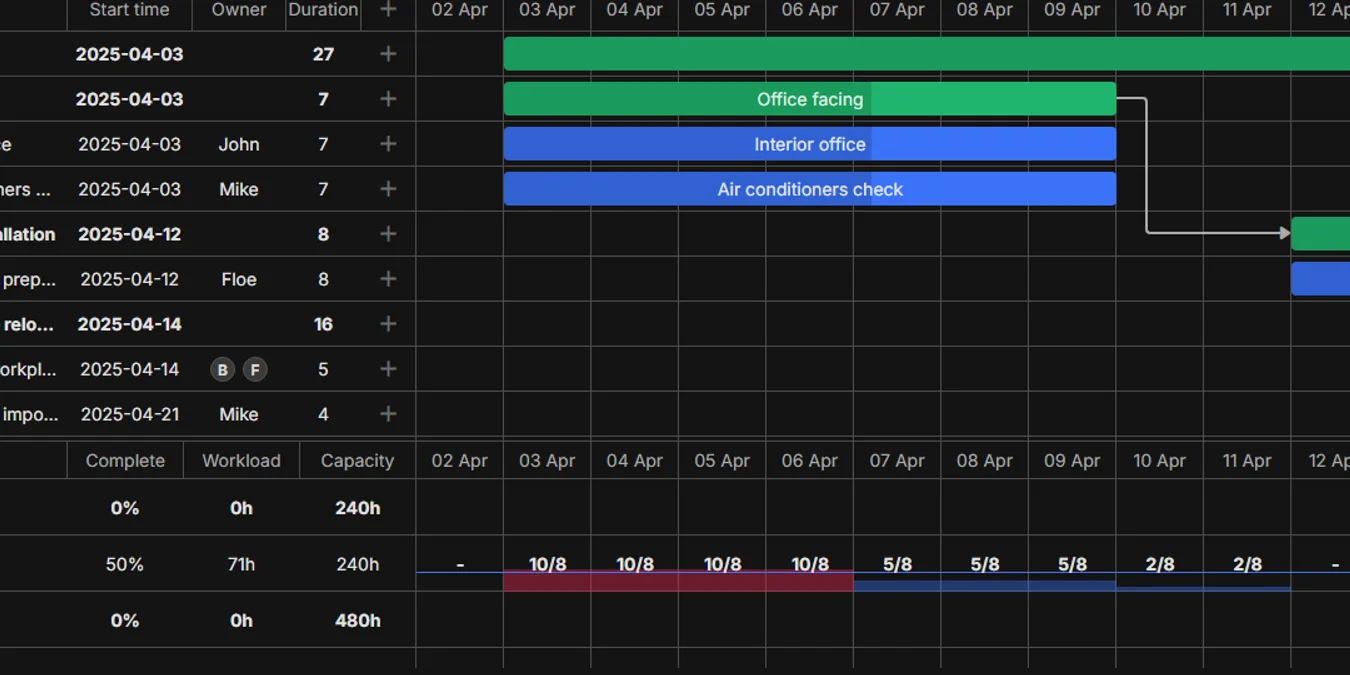Click the plus icon in Mike's 7-day task row

pos(389,189)
